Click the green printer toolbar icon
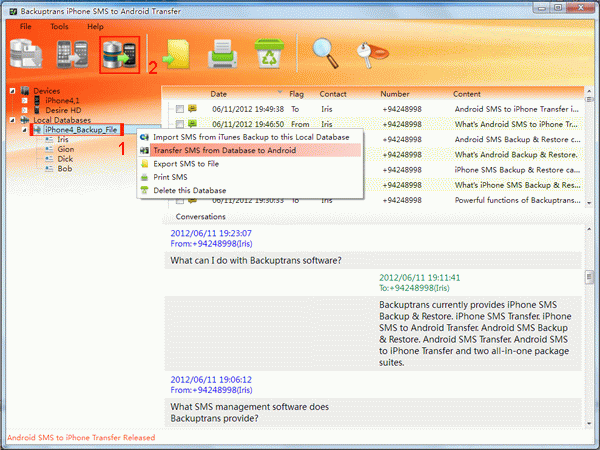 (x=222, y=54)
